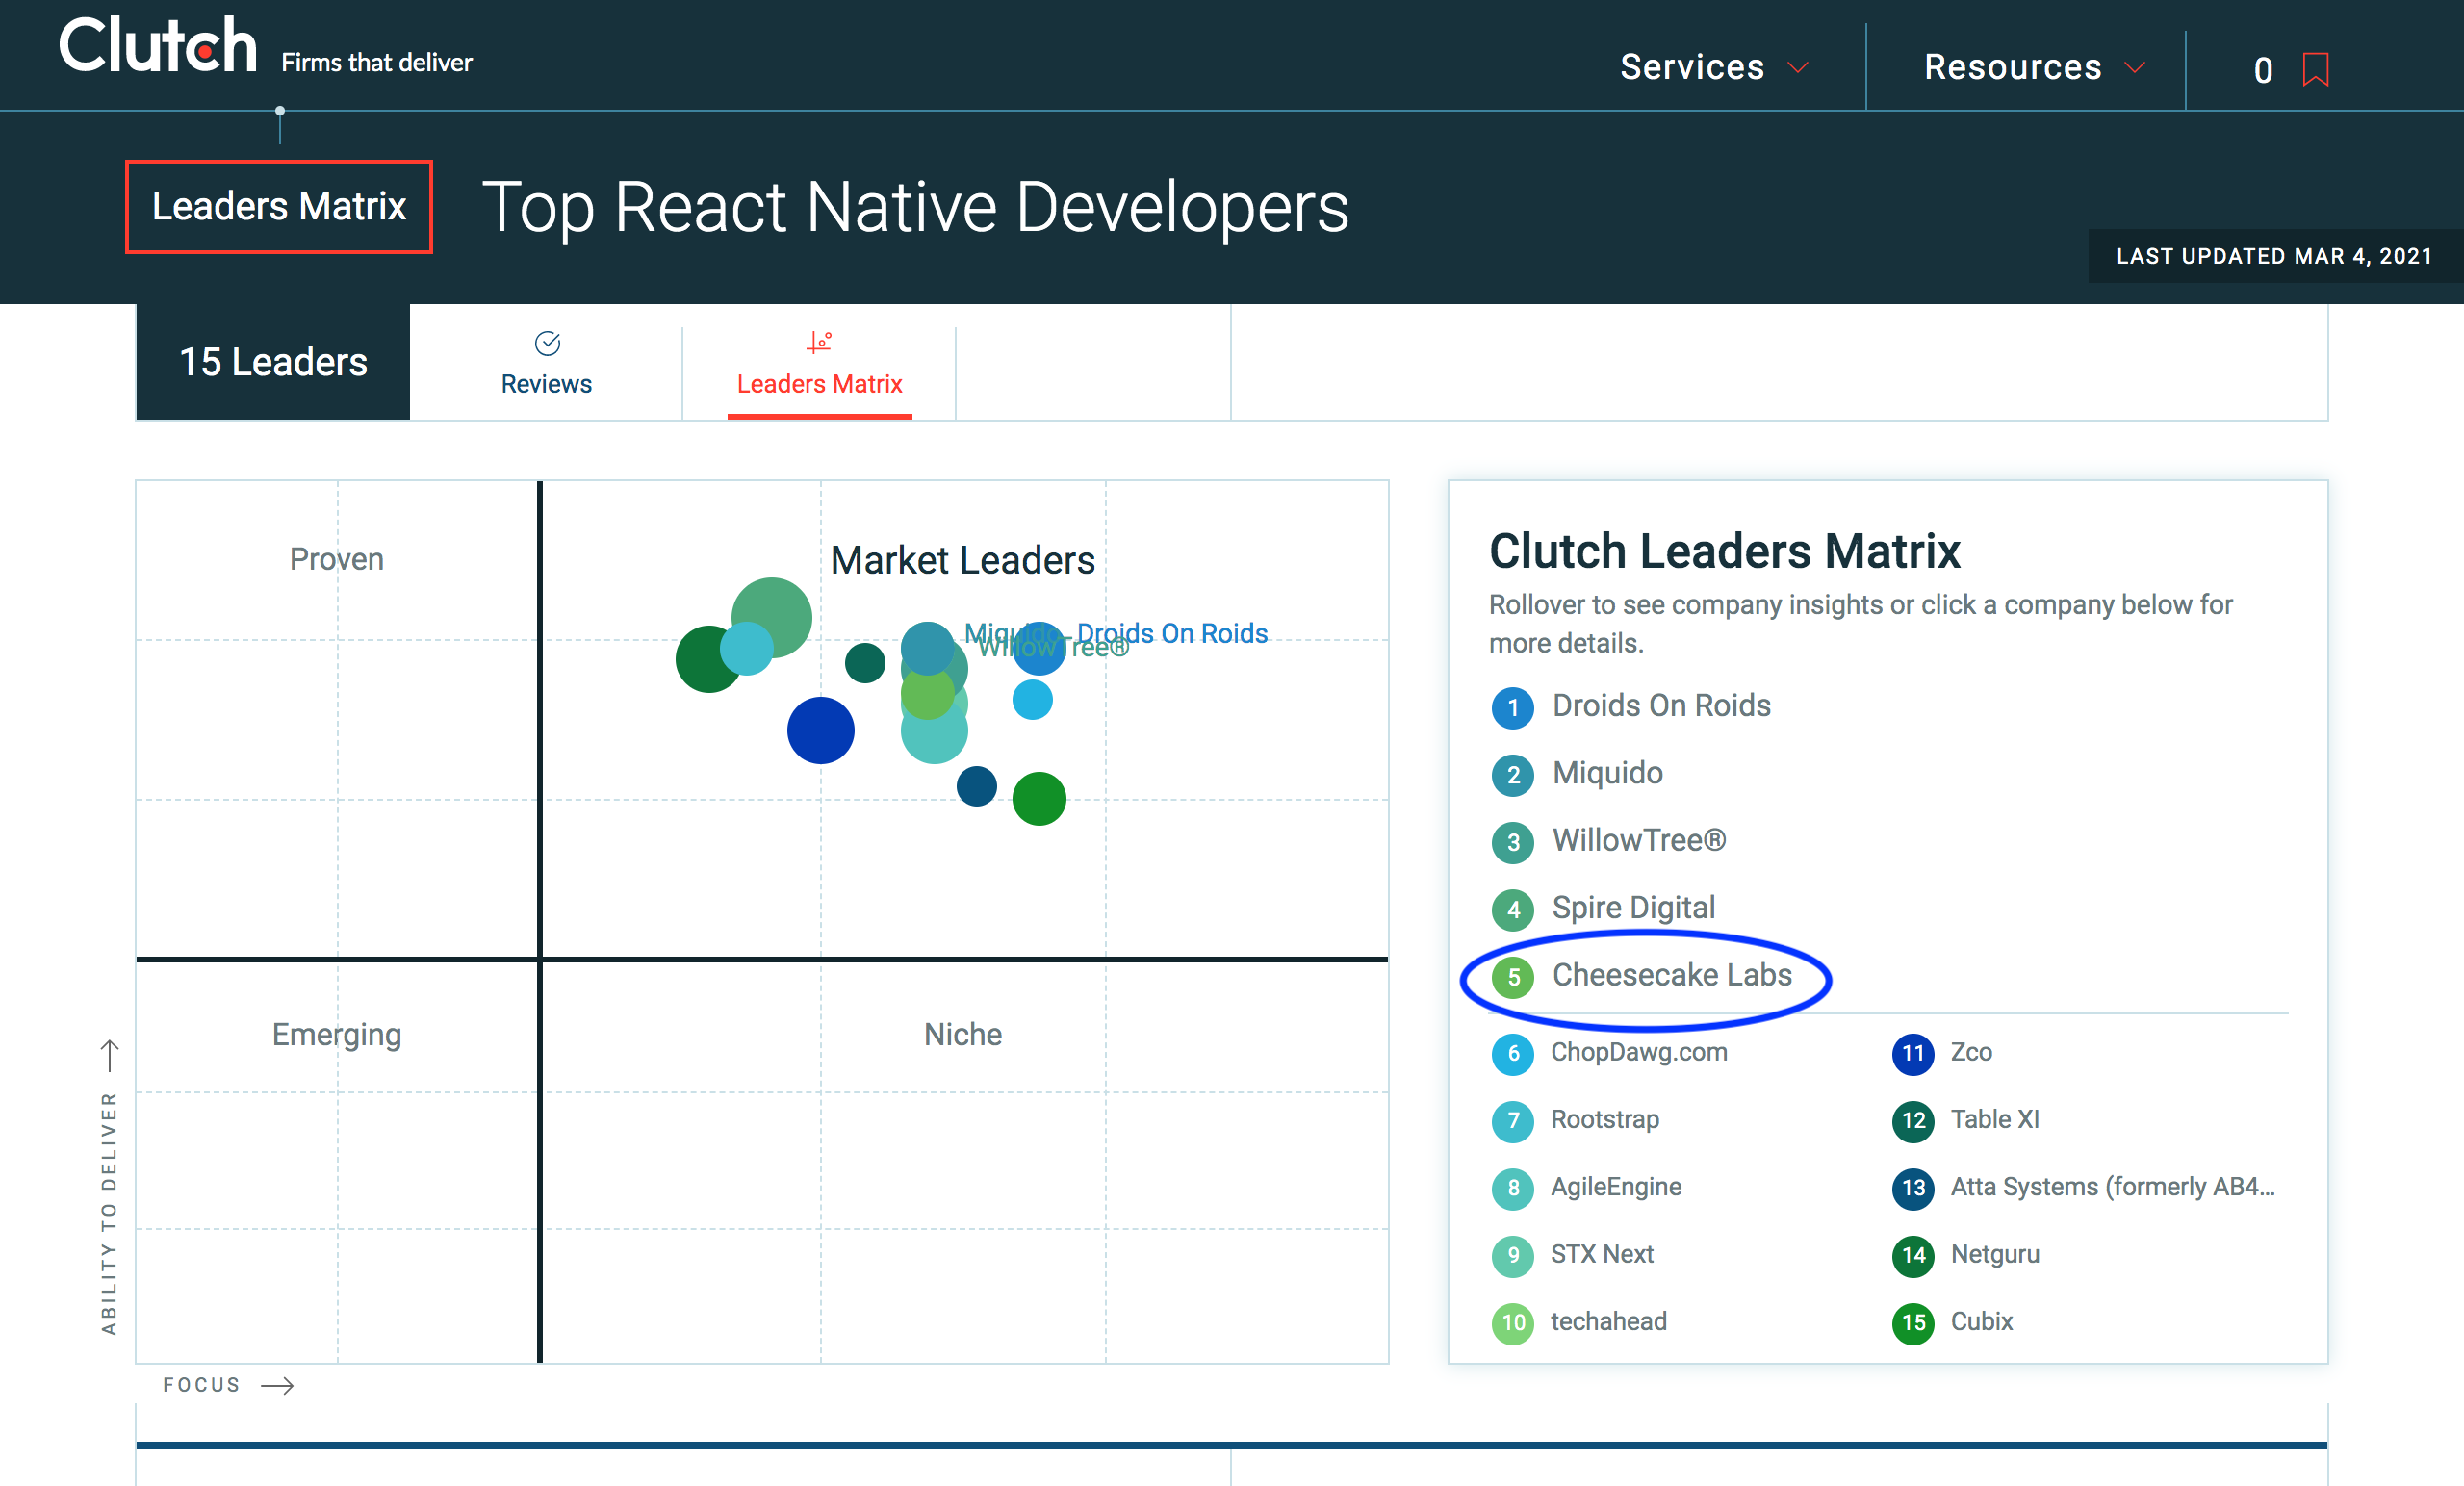
Task: Click the Niche quadrant label
Action: tap(962, 1034)
